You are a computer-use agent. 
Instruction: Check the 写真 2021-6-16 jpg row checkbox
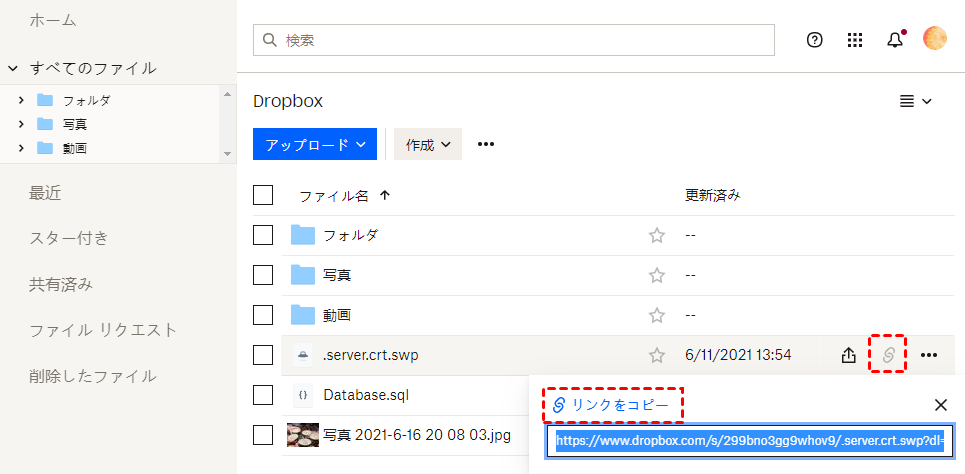click(x=263, y=435)
